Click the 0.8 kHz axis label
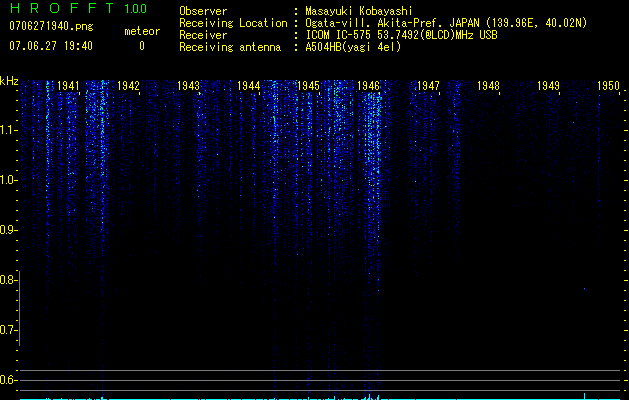The width and height of the screenshot is (629, 400). pyautogui.click(x=7, y=280)
